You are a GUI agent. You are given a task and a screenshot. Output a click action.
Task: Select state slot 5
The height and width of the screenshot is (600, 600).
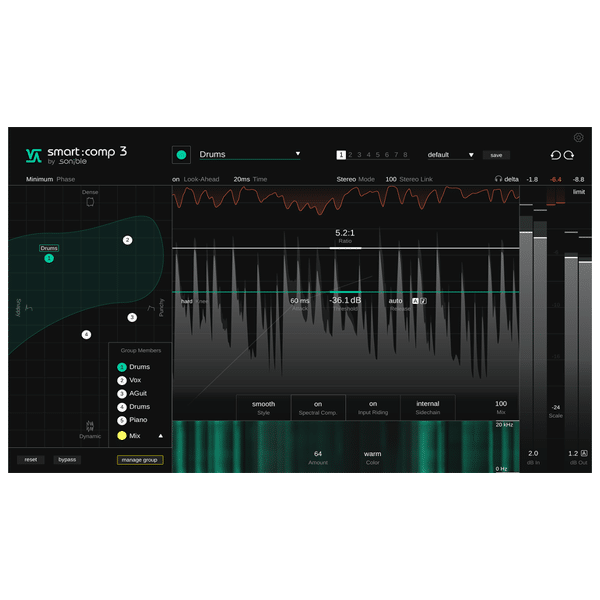(x=378, y=155)
